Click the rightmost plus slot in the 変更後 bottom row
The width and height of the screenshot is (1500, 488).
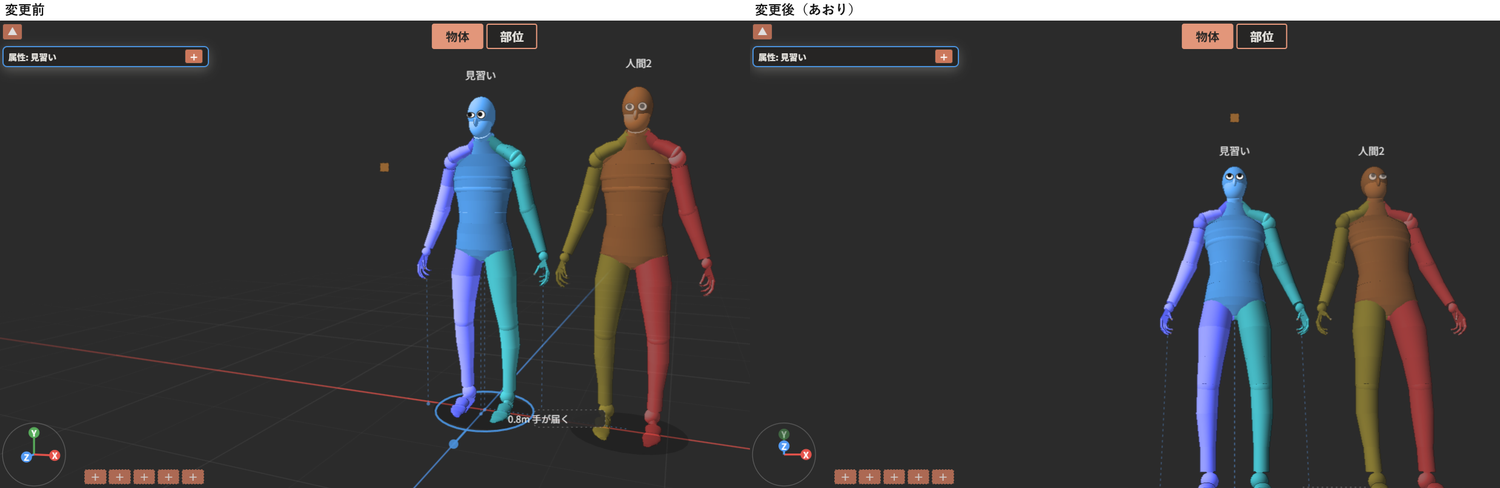click(943, 477)
